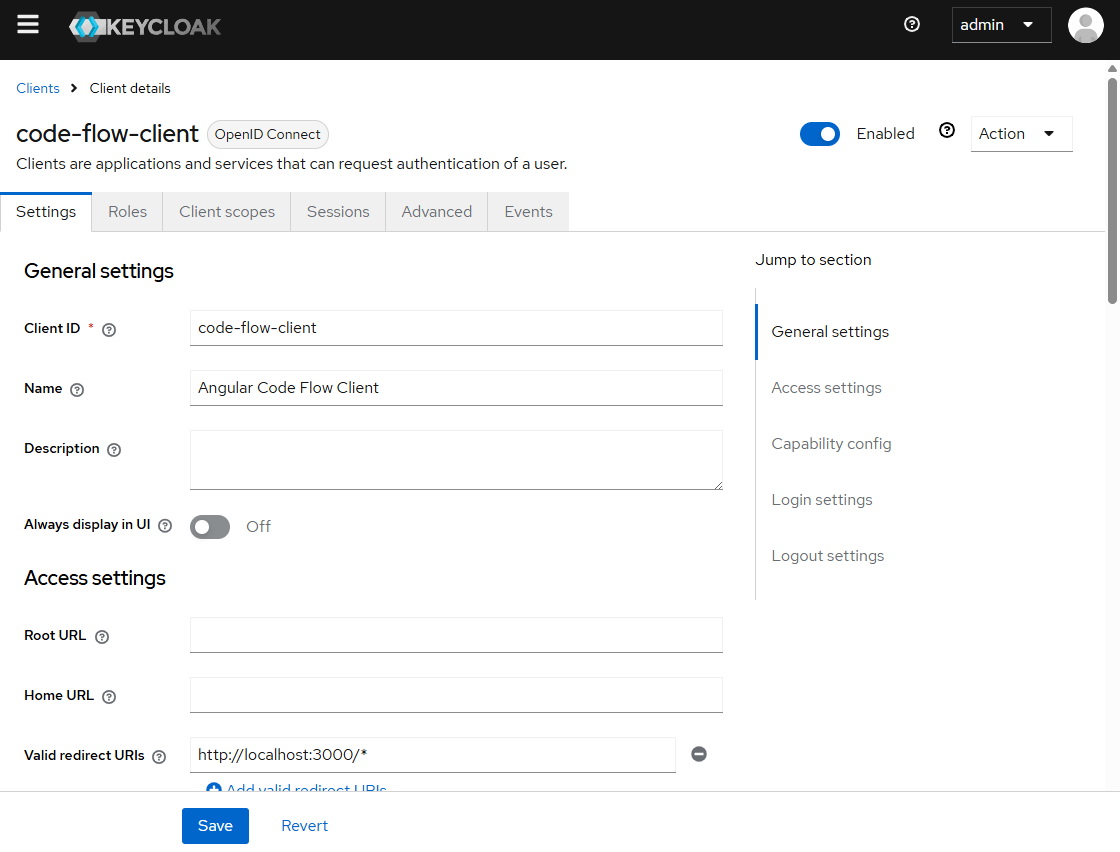The image size is (1120, 852).
Task: Click the Valid redirect URIs input
Action: click(432, 755)
